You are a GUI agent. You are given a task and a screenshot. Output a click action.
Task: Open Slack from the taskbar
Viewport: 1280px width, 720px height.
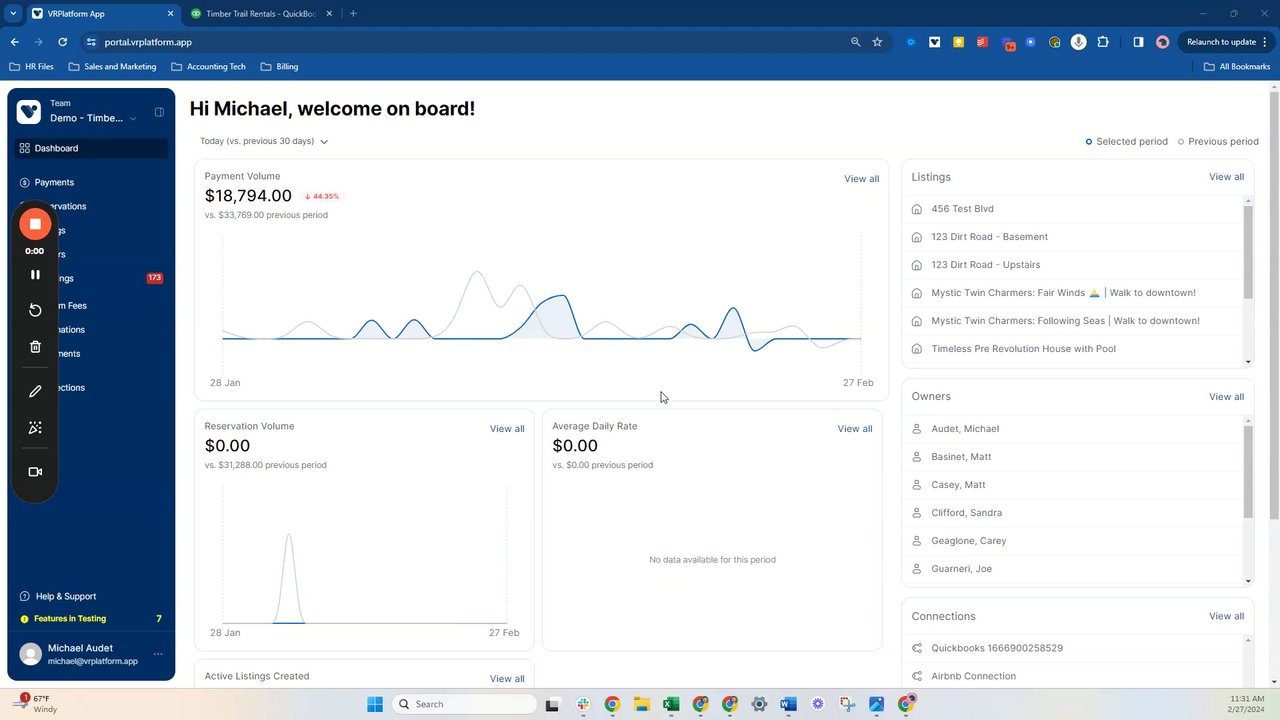pyautogui.click(x=582, y=704)
